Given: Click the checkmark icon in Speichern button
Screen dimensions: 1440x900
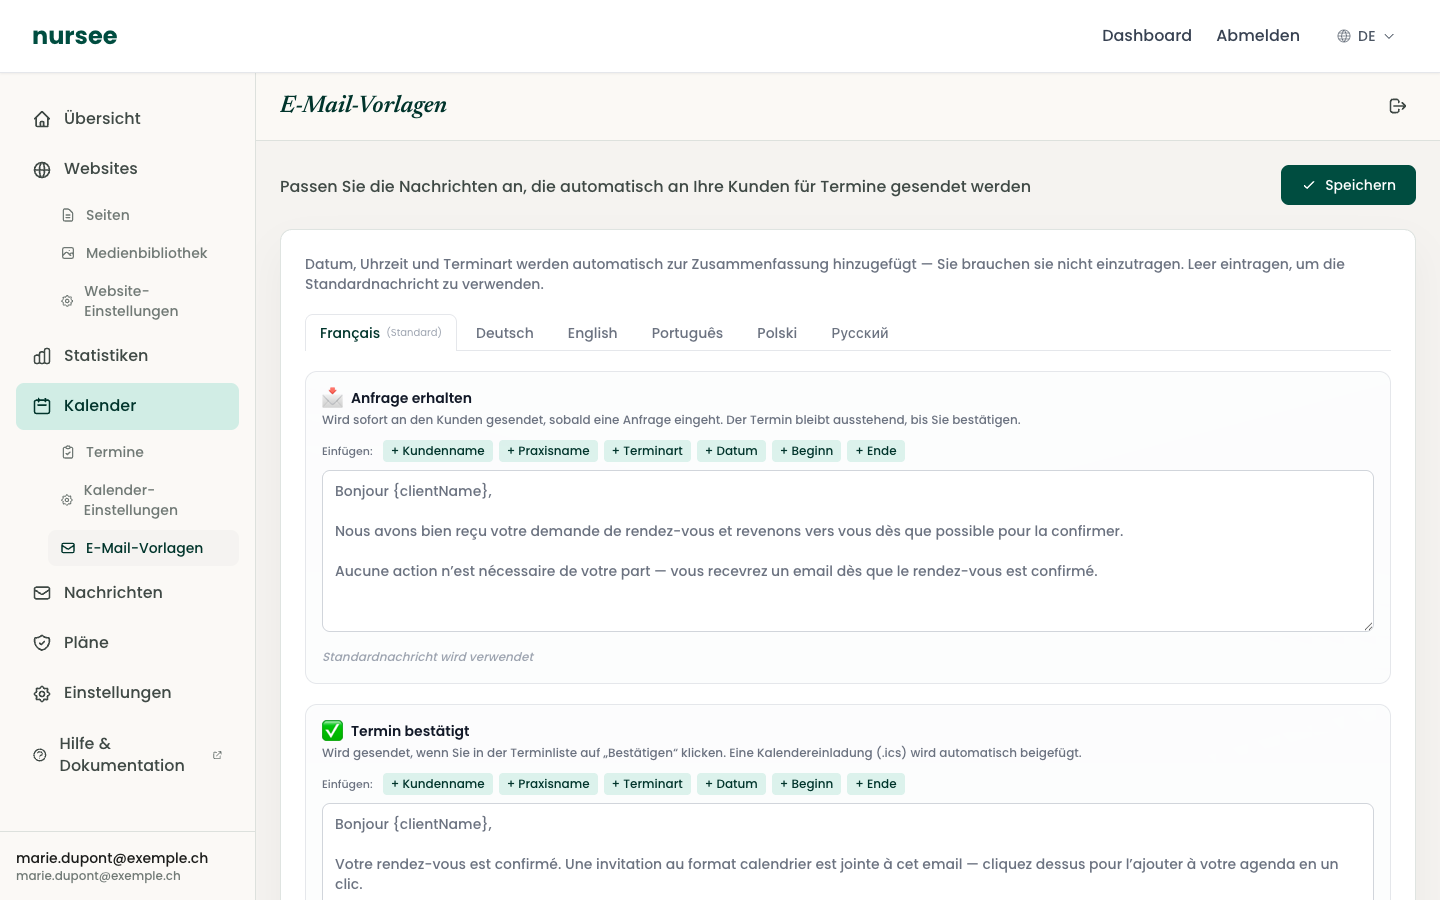Looking at the screenshot, I should point(1309,185).
